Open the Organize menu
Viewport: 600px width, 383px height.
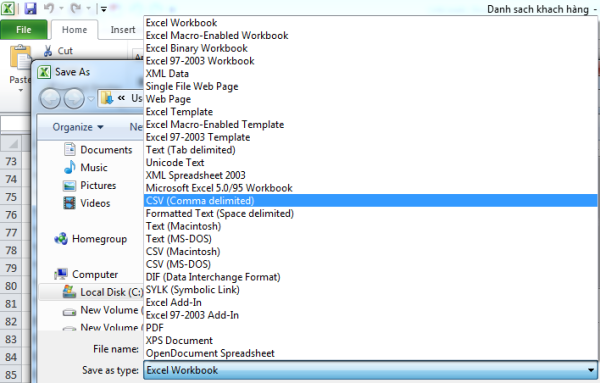tap(78, 127)
